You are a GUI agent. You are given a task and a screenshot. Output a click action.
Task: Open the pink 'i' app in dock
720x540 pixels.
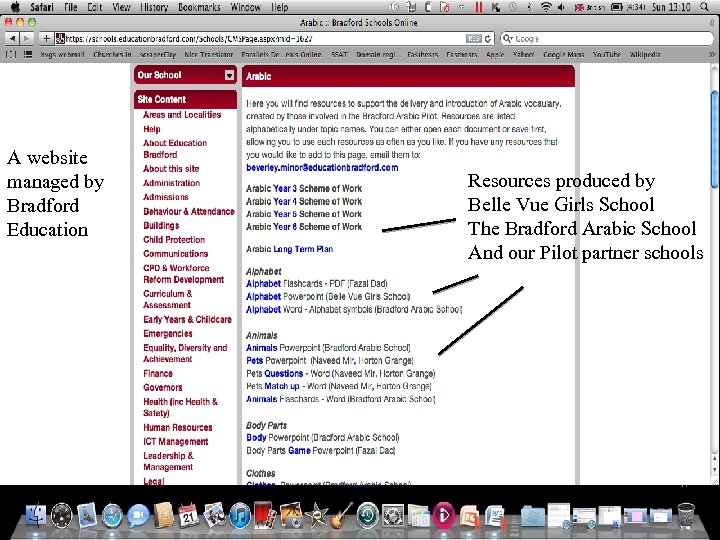tap(444, 515)
